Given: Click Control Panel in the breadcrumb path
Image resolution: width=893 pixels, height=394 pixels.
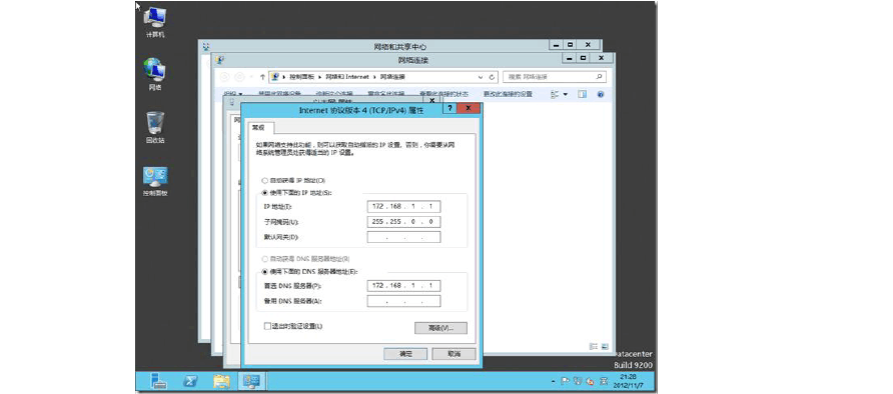Looking at the screenshot, I should click(x=302, y=77).
